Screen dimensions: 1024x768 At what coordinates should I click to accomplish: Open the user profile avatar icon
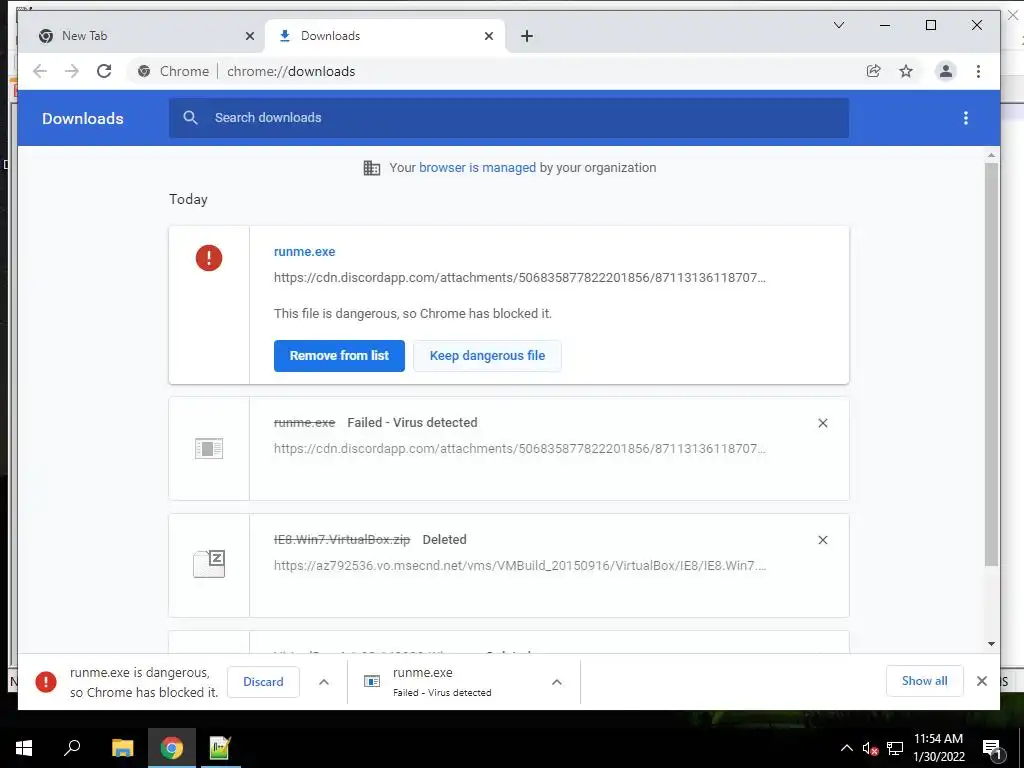(x=945, y=71)
